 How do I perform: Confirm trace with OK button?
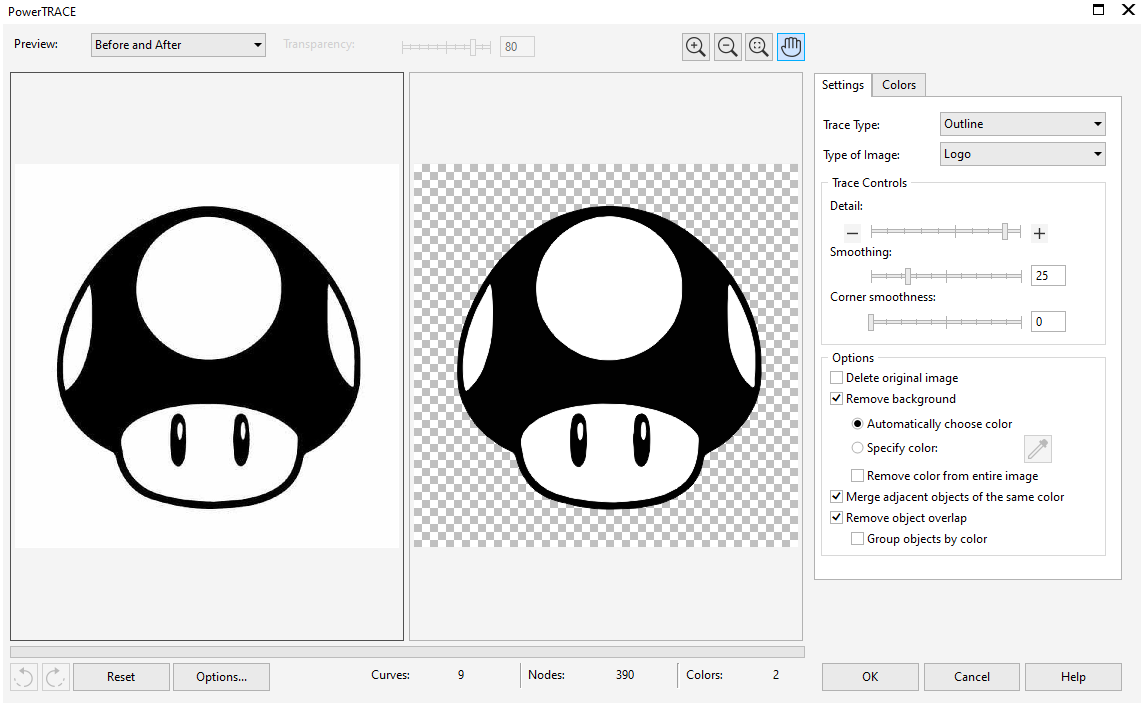tap(870, 677)
